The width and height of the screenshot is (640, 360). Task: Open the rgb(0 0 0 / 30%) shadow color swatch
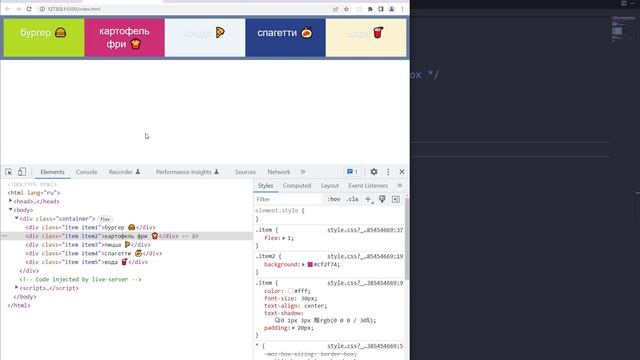[317, 320]
